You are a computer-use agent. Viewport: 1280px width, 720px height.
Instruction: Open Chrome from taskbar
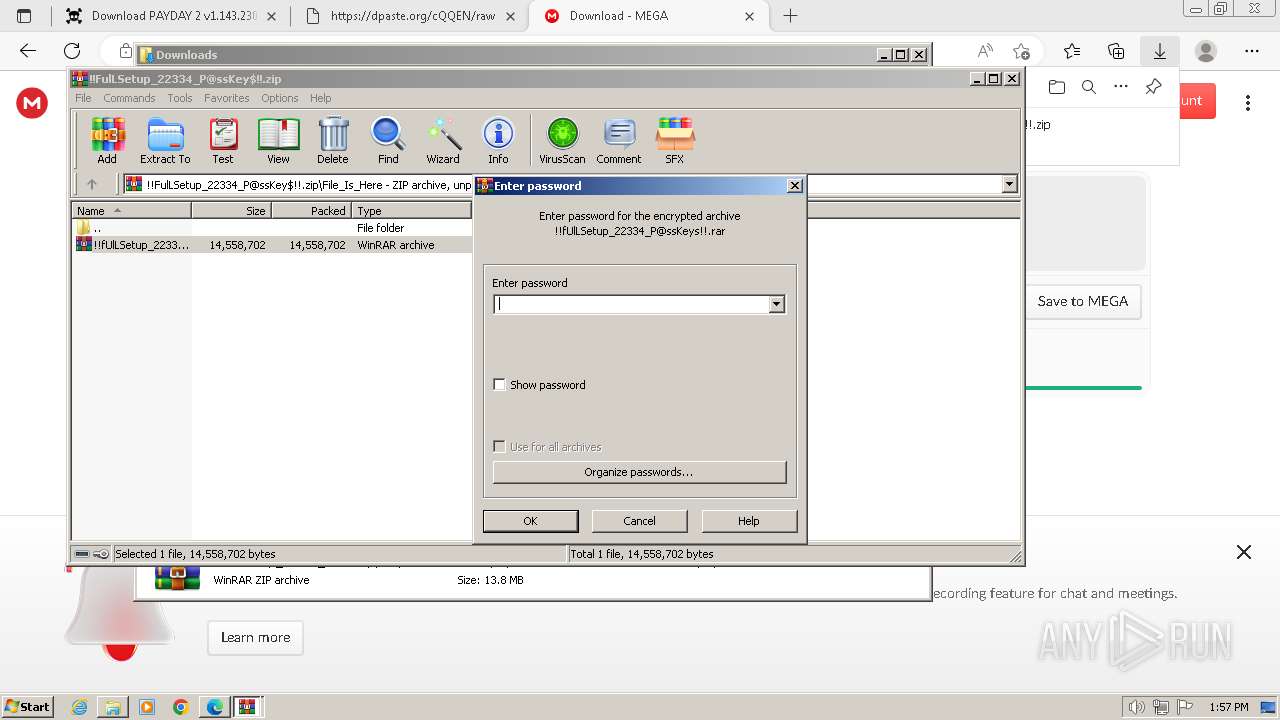click(x=181, y=707)
